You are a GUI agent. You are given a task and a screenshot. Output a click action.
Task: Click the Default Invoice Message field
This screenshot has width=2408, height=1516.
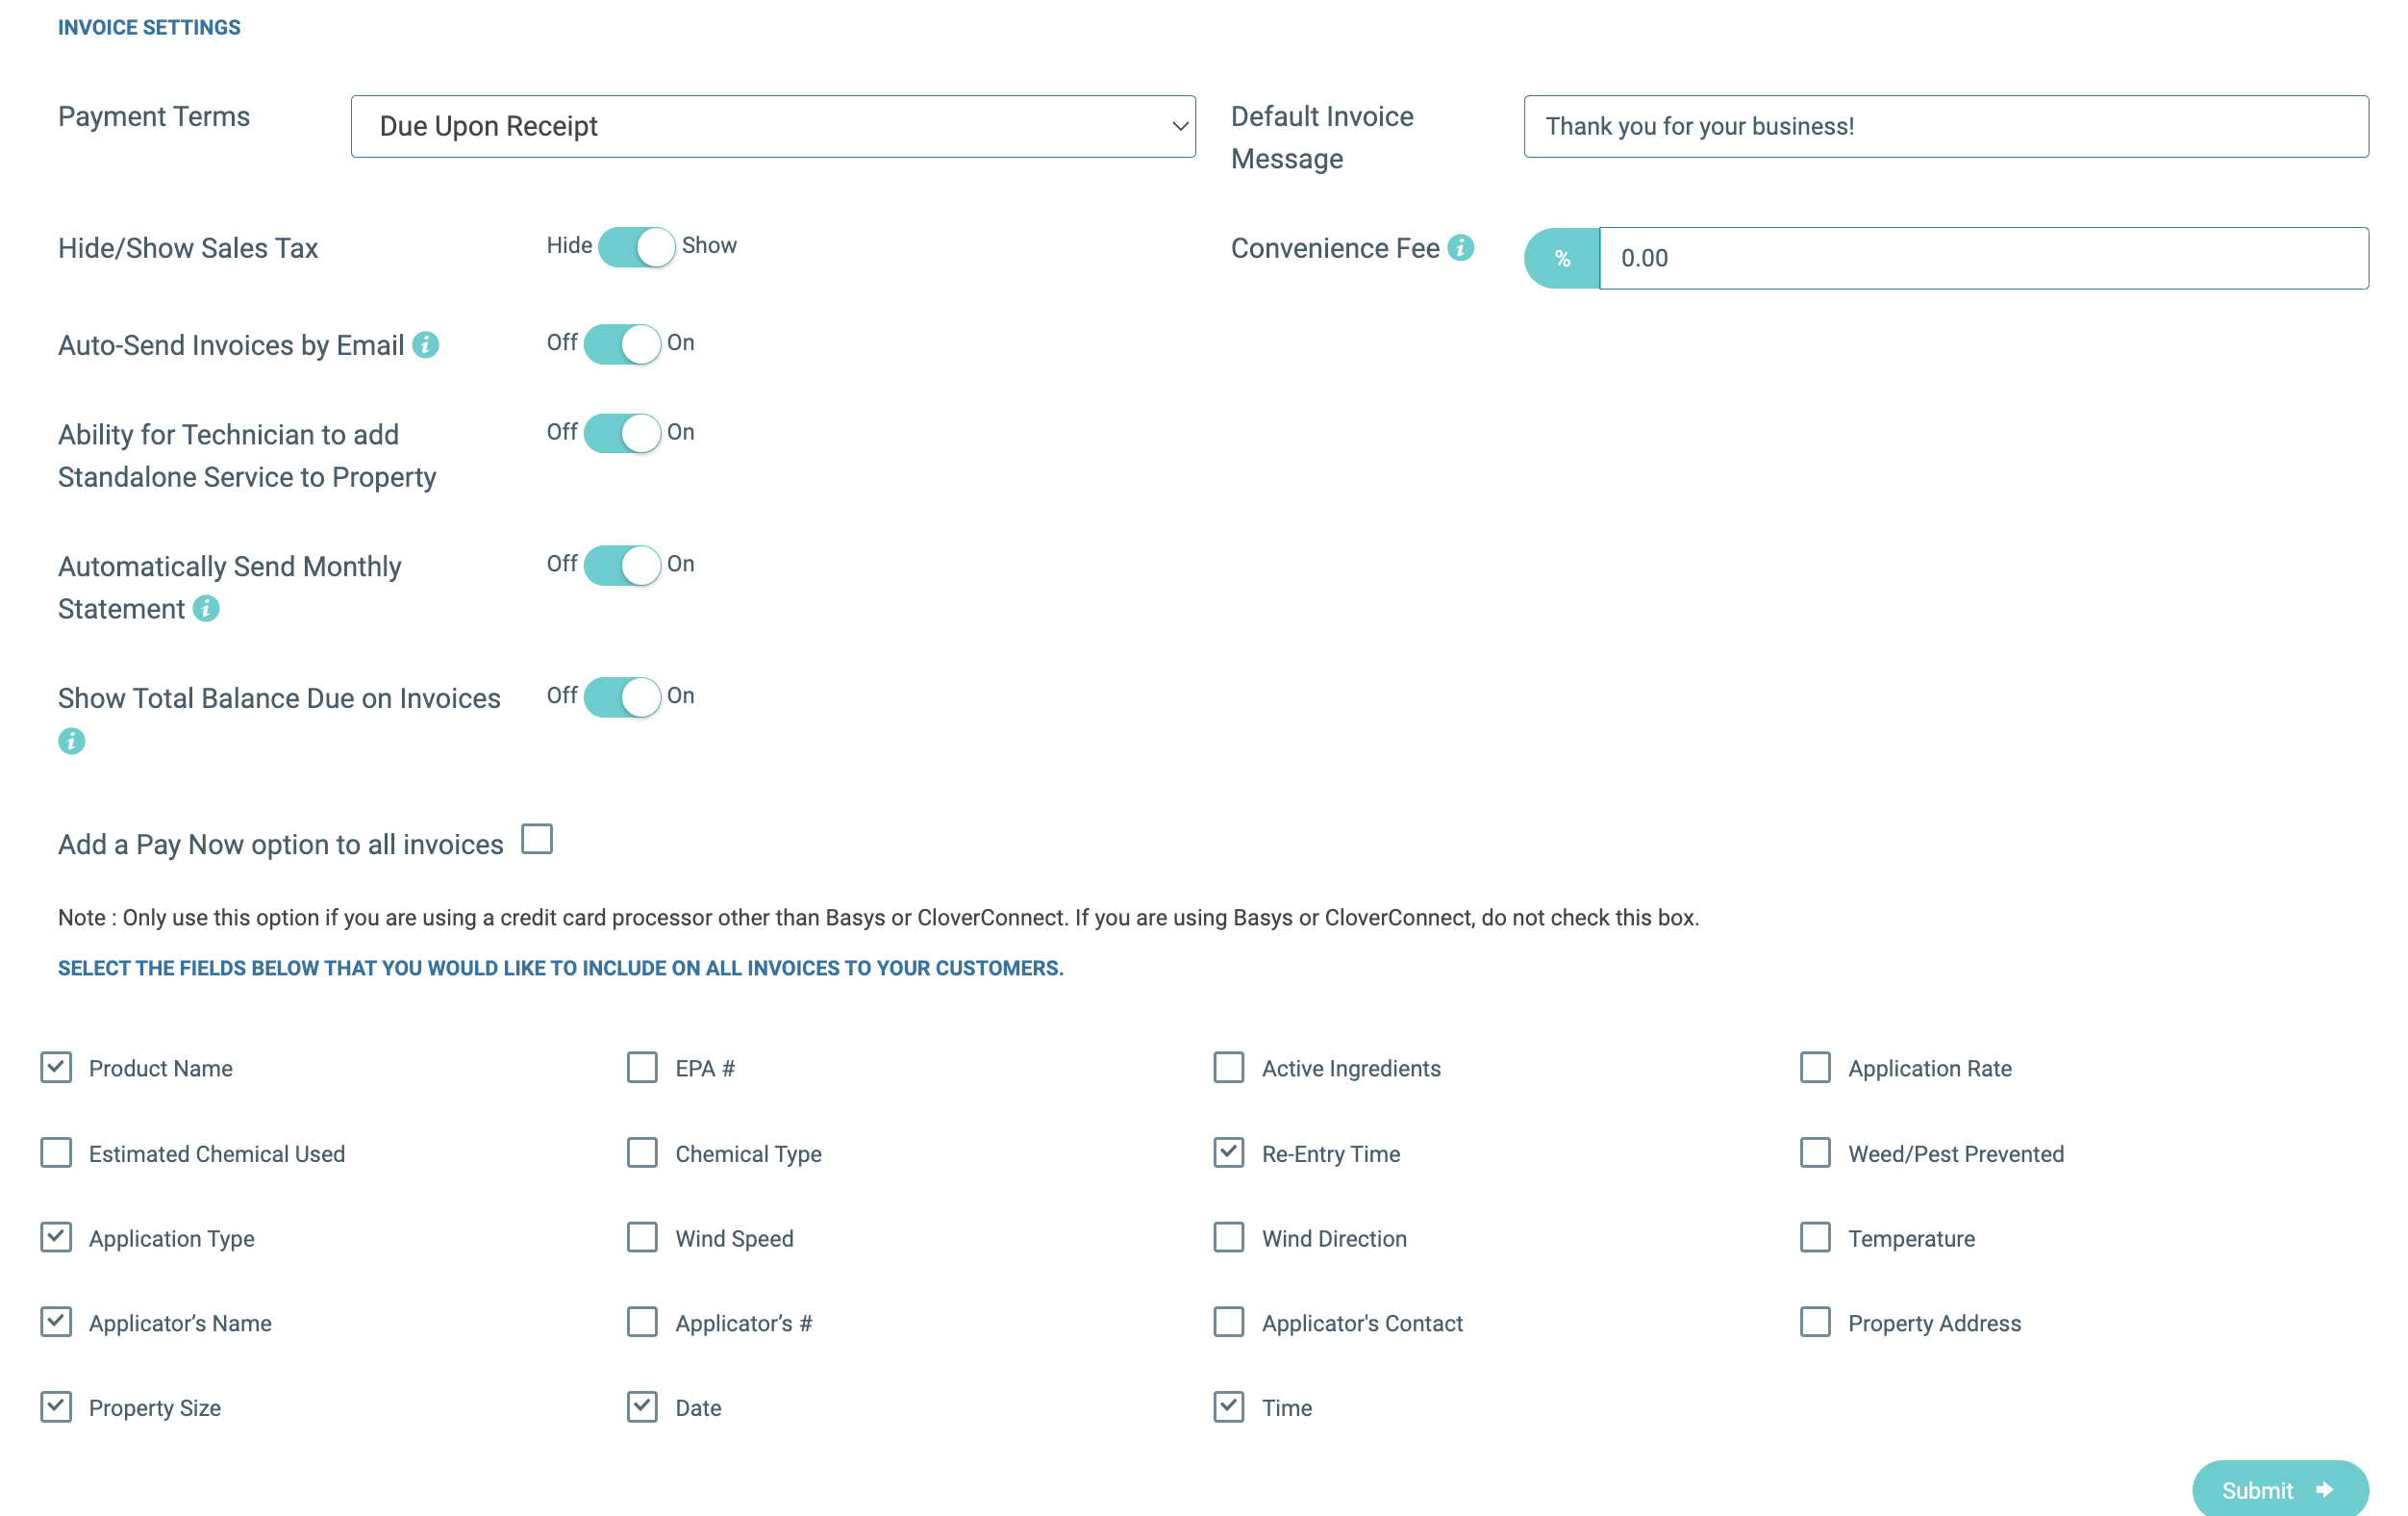click(1944, 127)
